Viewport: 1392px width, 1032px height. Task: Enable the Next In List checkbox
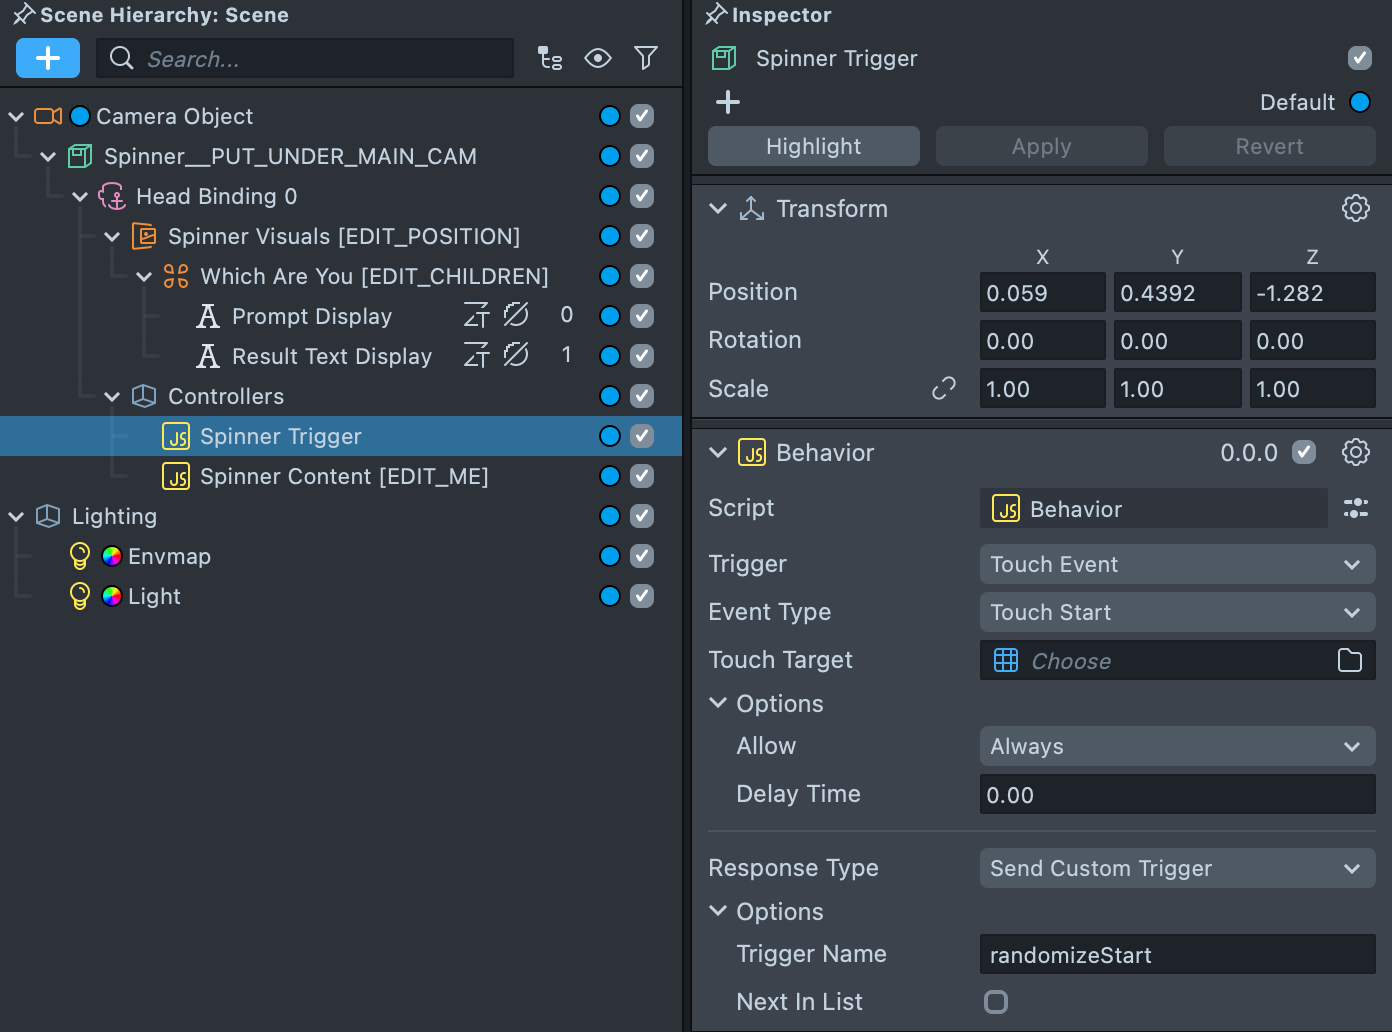pyautogui.click(x=996, y=1002)
